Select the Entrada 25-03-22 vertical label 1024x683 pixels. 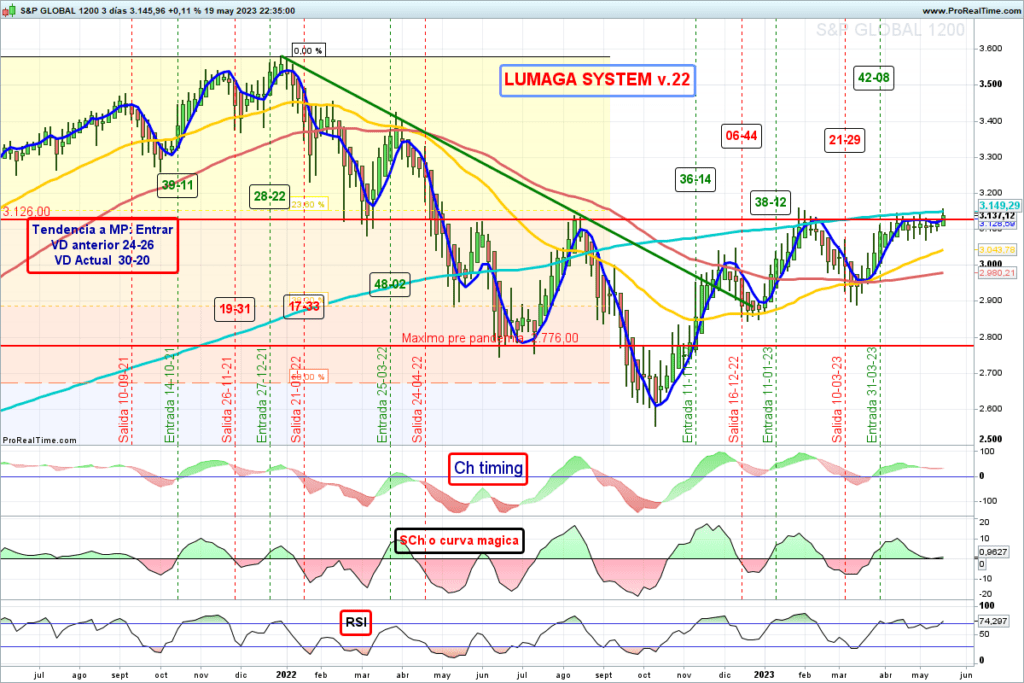[x=382, y=396]
